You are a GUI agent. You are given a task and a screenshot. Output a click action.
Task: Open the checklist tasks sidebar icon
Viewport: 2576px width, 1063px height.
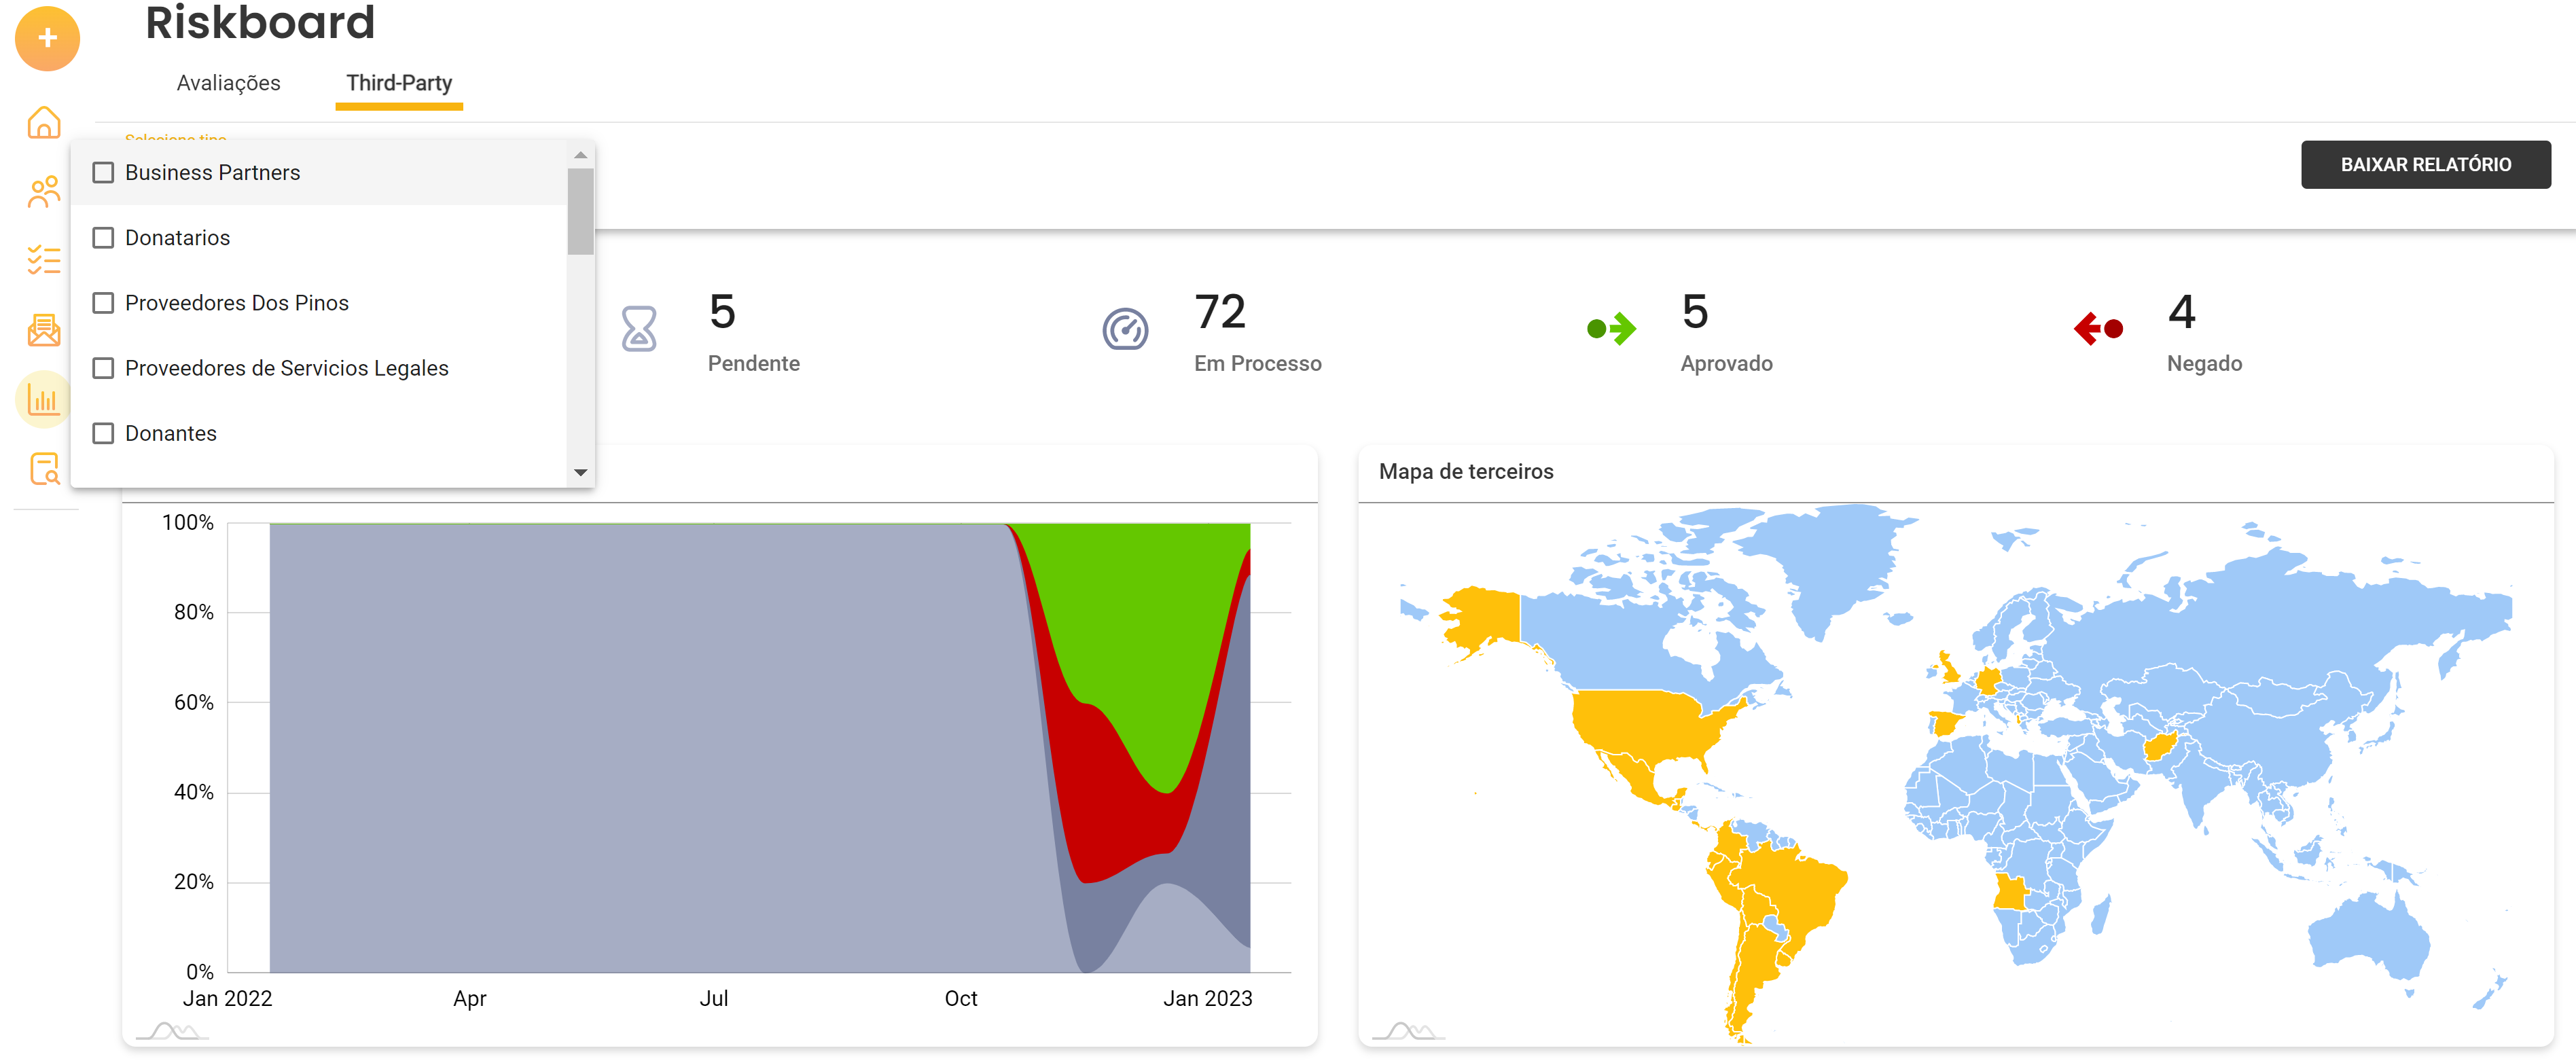point(44,260)
